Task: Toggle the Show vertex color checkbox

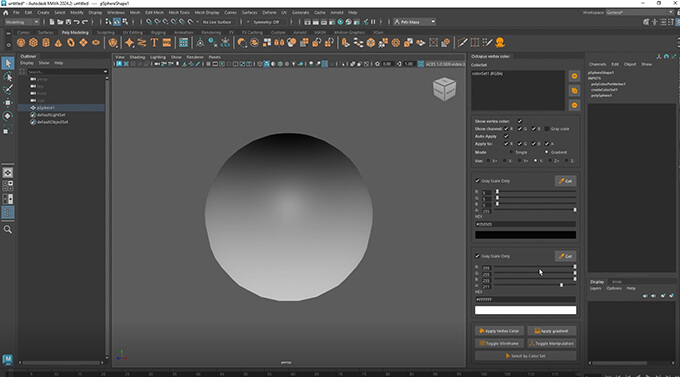Action: (x=520, y=121)
